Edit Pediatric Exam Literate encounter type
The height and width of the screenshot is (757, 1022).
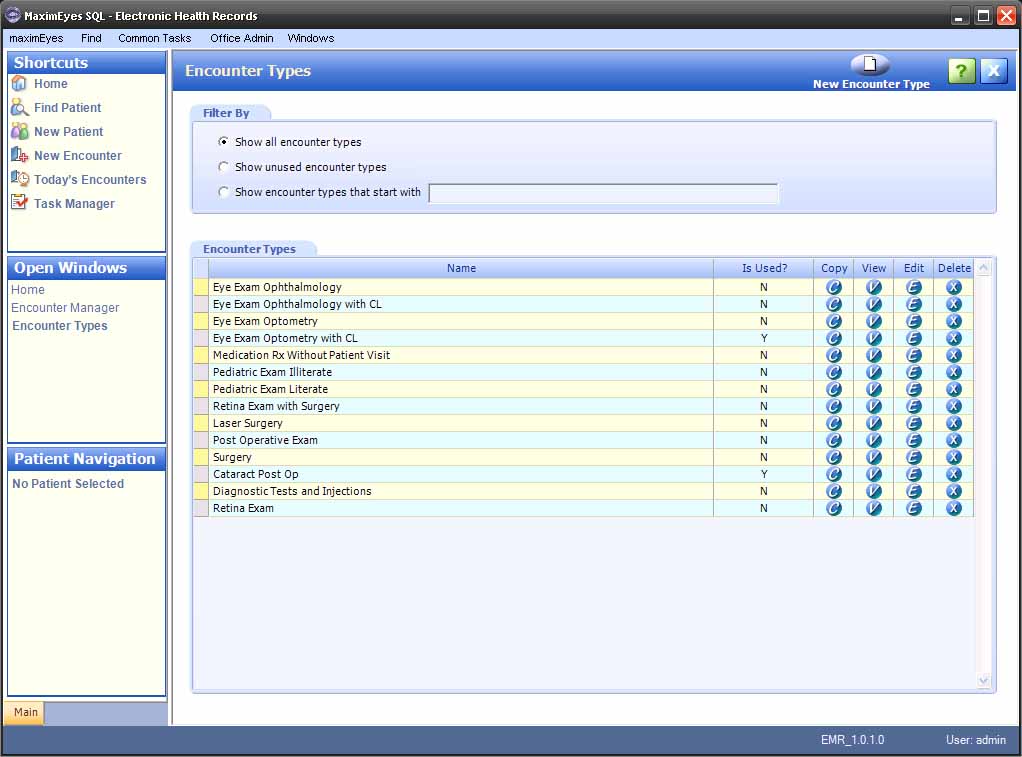[914, 389]
